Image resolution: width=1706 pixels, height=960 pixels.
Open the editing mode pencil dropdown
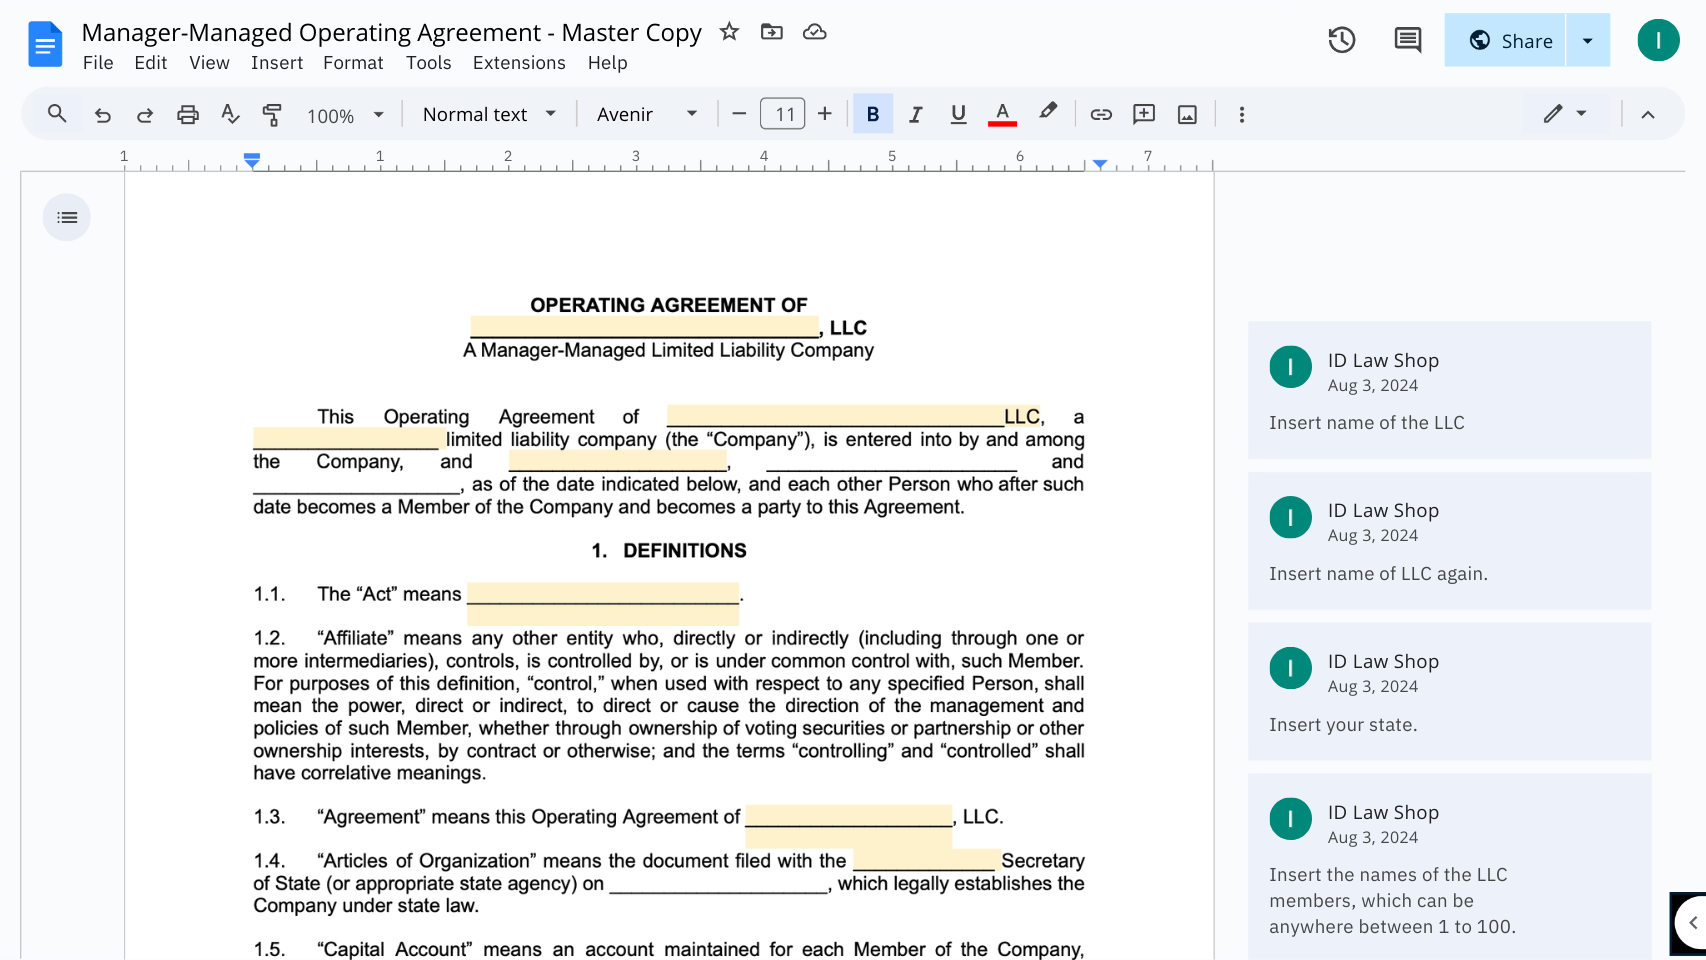click(x=1565, y=114)
